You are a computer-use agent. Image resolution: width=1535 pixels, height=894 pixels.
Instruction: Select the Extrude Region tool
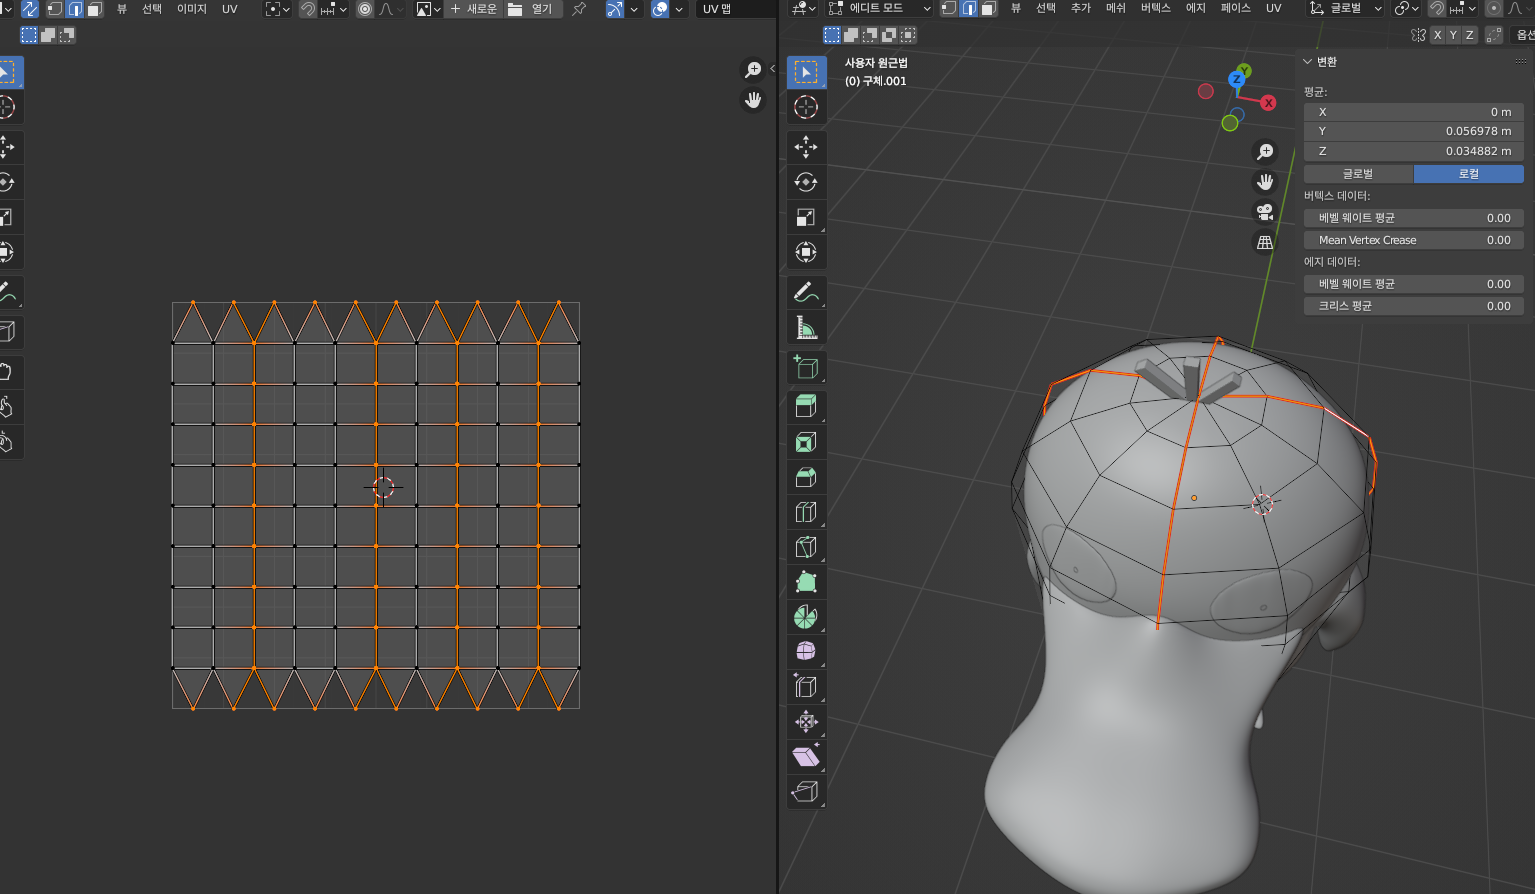(806, 407)
